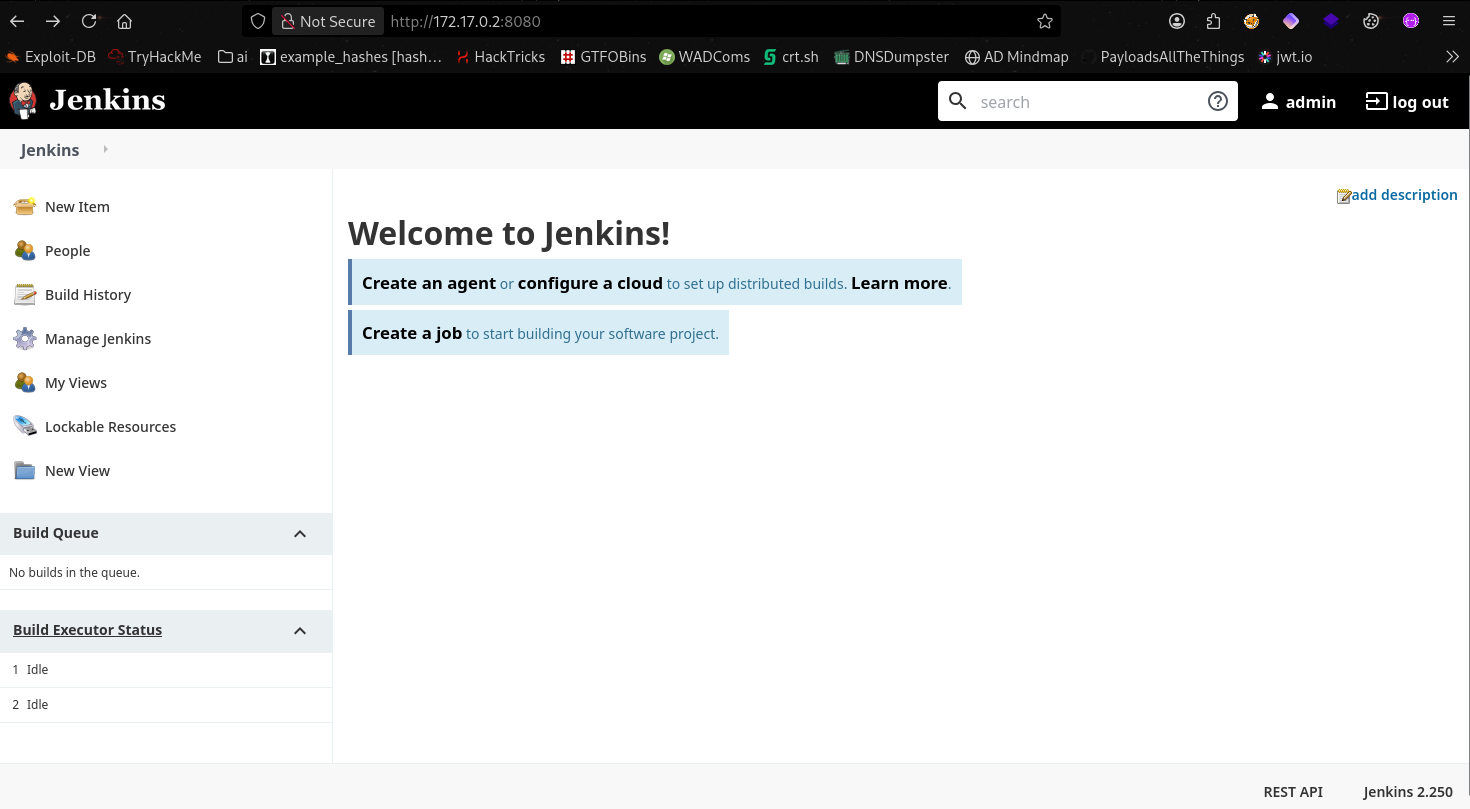Screen dimensions: 1470x809
Task: Open example_hashes bookmark
Action: [x=351, y=57]
